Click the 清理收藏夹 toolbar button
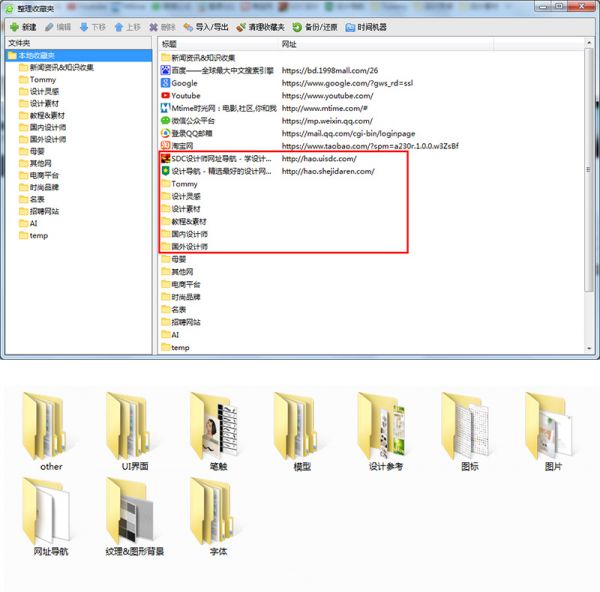 click(260, 27)
